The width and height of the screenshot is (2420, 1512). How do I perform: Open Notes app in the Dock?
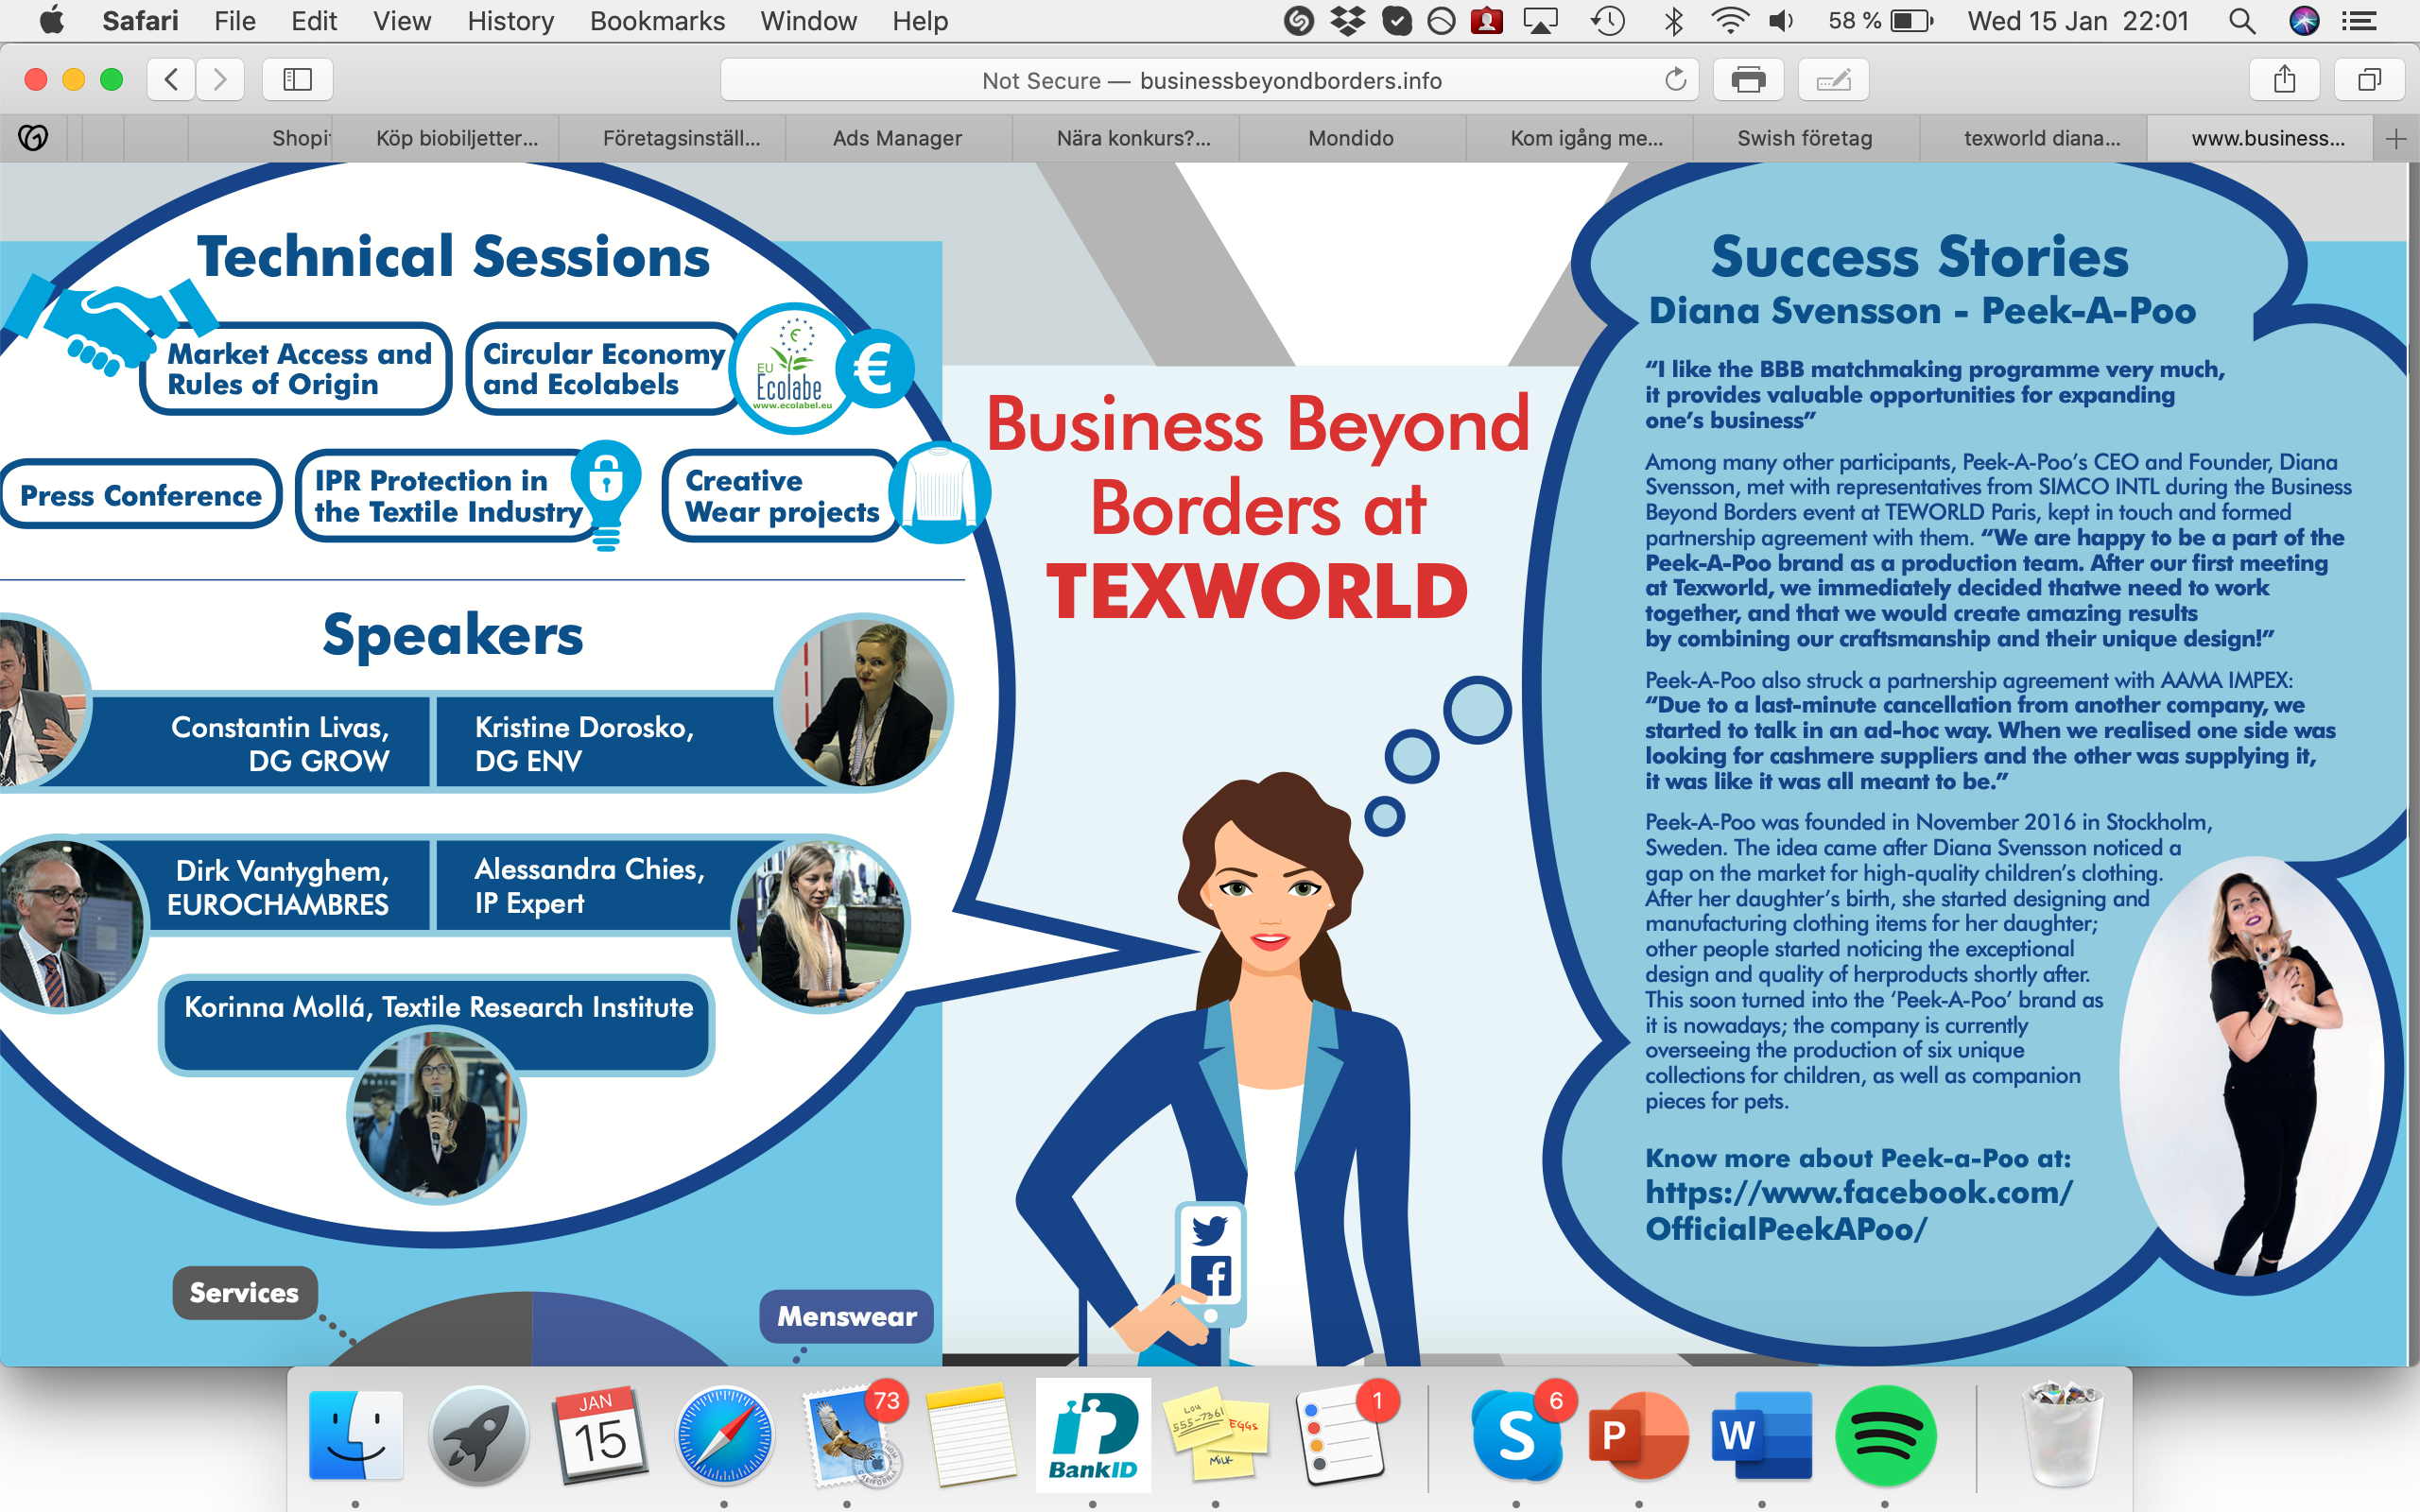(x=969, y=1436)
